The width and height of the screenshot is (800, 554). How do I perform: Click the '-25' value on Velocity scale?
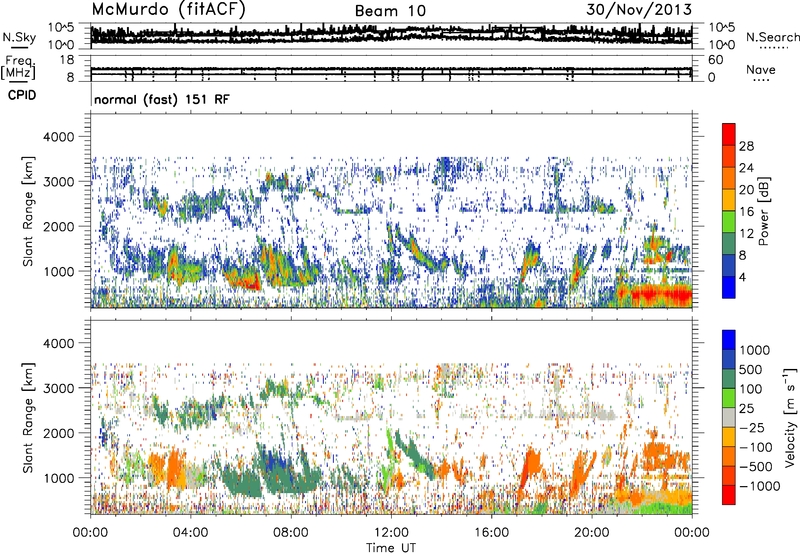(x=754, y=427)
